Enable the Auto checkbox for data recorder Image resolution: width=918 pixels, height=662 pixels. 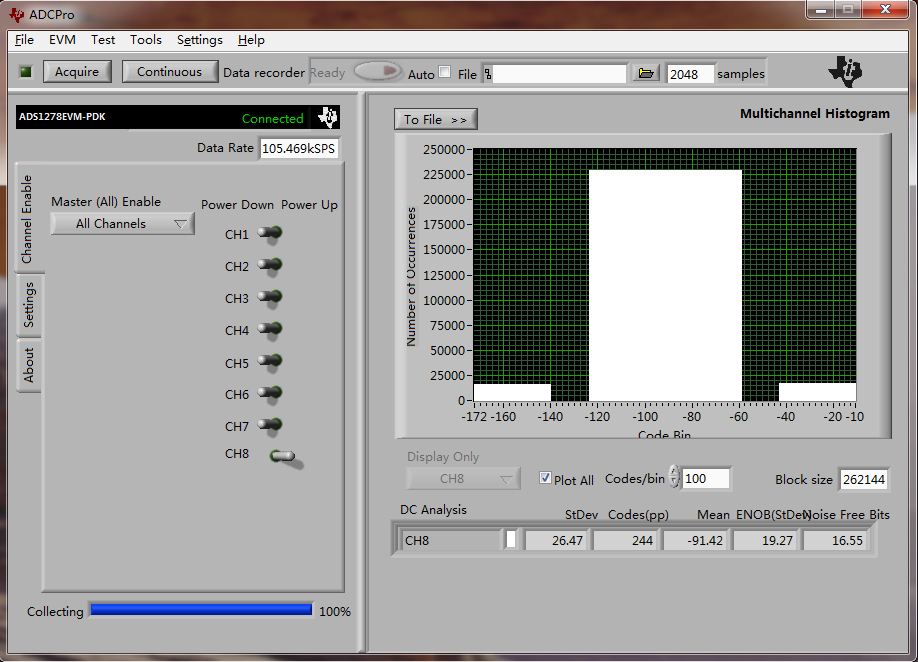[x=445, y=72]
